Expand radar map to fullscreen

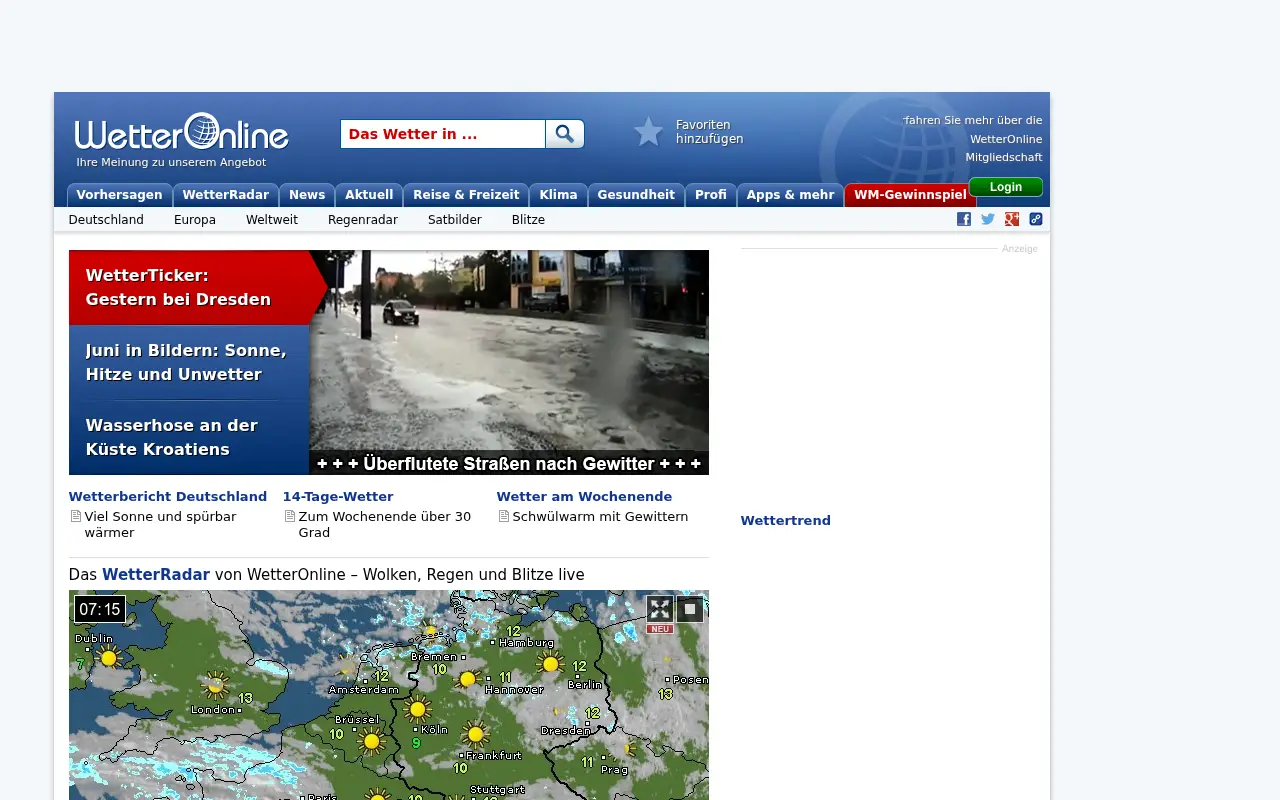coord(659,609)
